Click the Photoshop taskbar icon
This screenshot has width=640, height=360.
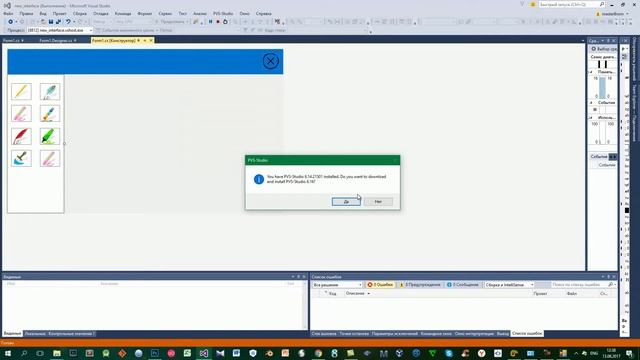tap(155, 353)
